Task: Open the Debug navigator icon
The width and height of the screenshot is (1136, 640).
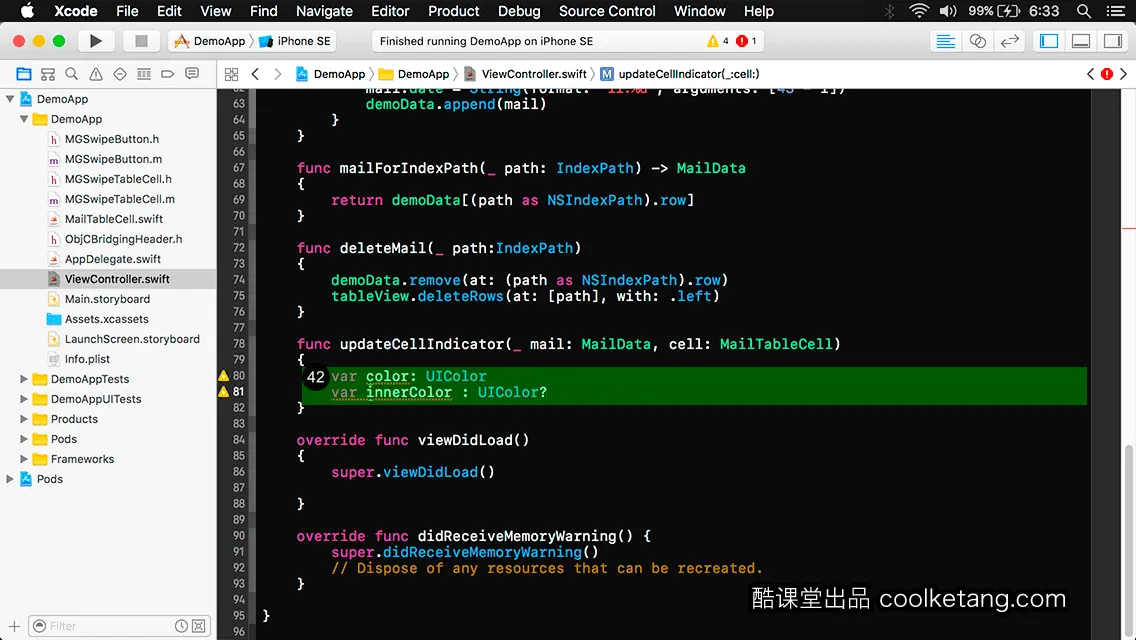Action: [144, 74]
